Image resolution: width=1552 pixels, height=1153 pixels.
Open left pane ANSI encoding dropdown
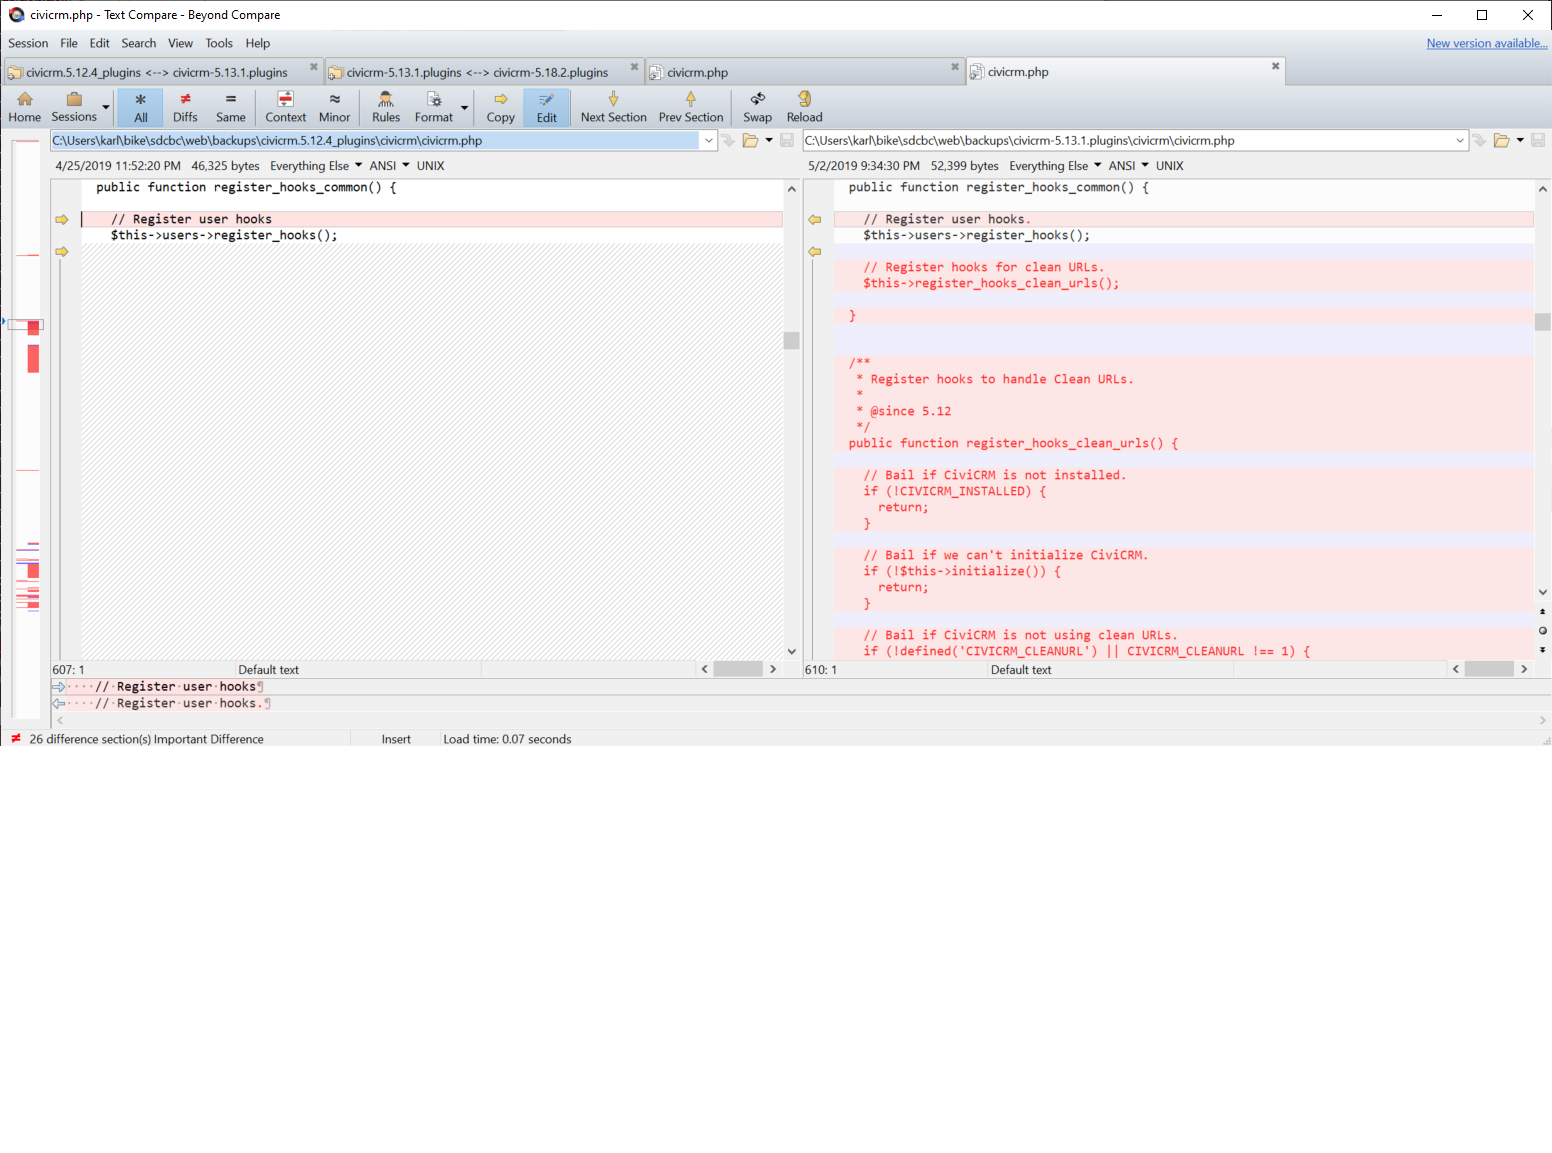pyautogui.click(x=389, y=166)
